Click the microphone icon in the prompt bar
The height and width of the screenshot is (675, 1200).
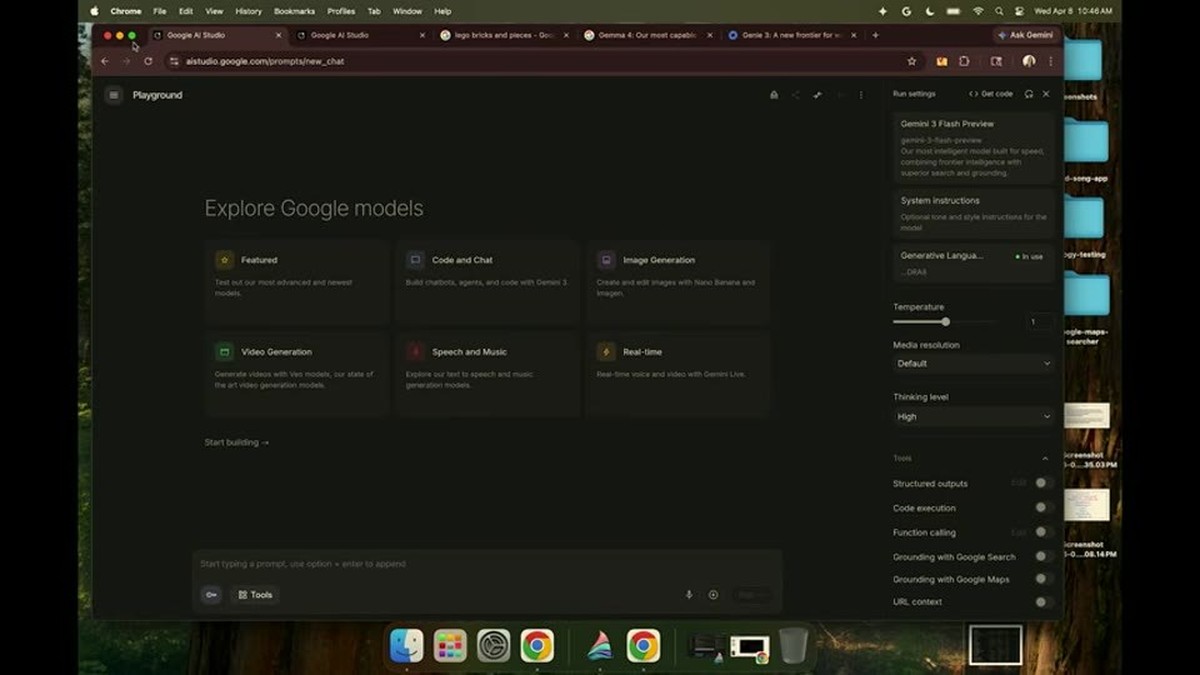[x=689, y=595]
